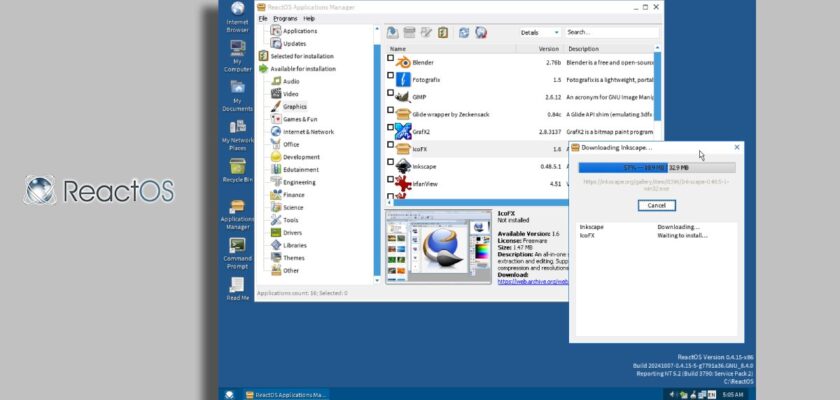
Task: Select the Glide wrapper package icon
Action: (x=403, y=114)
